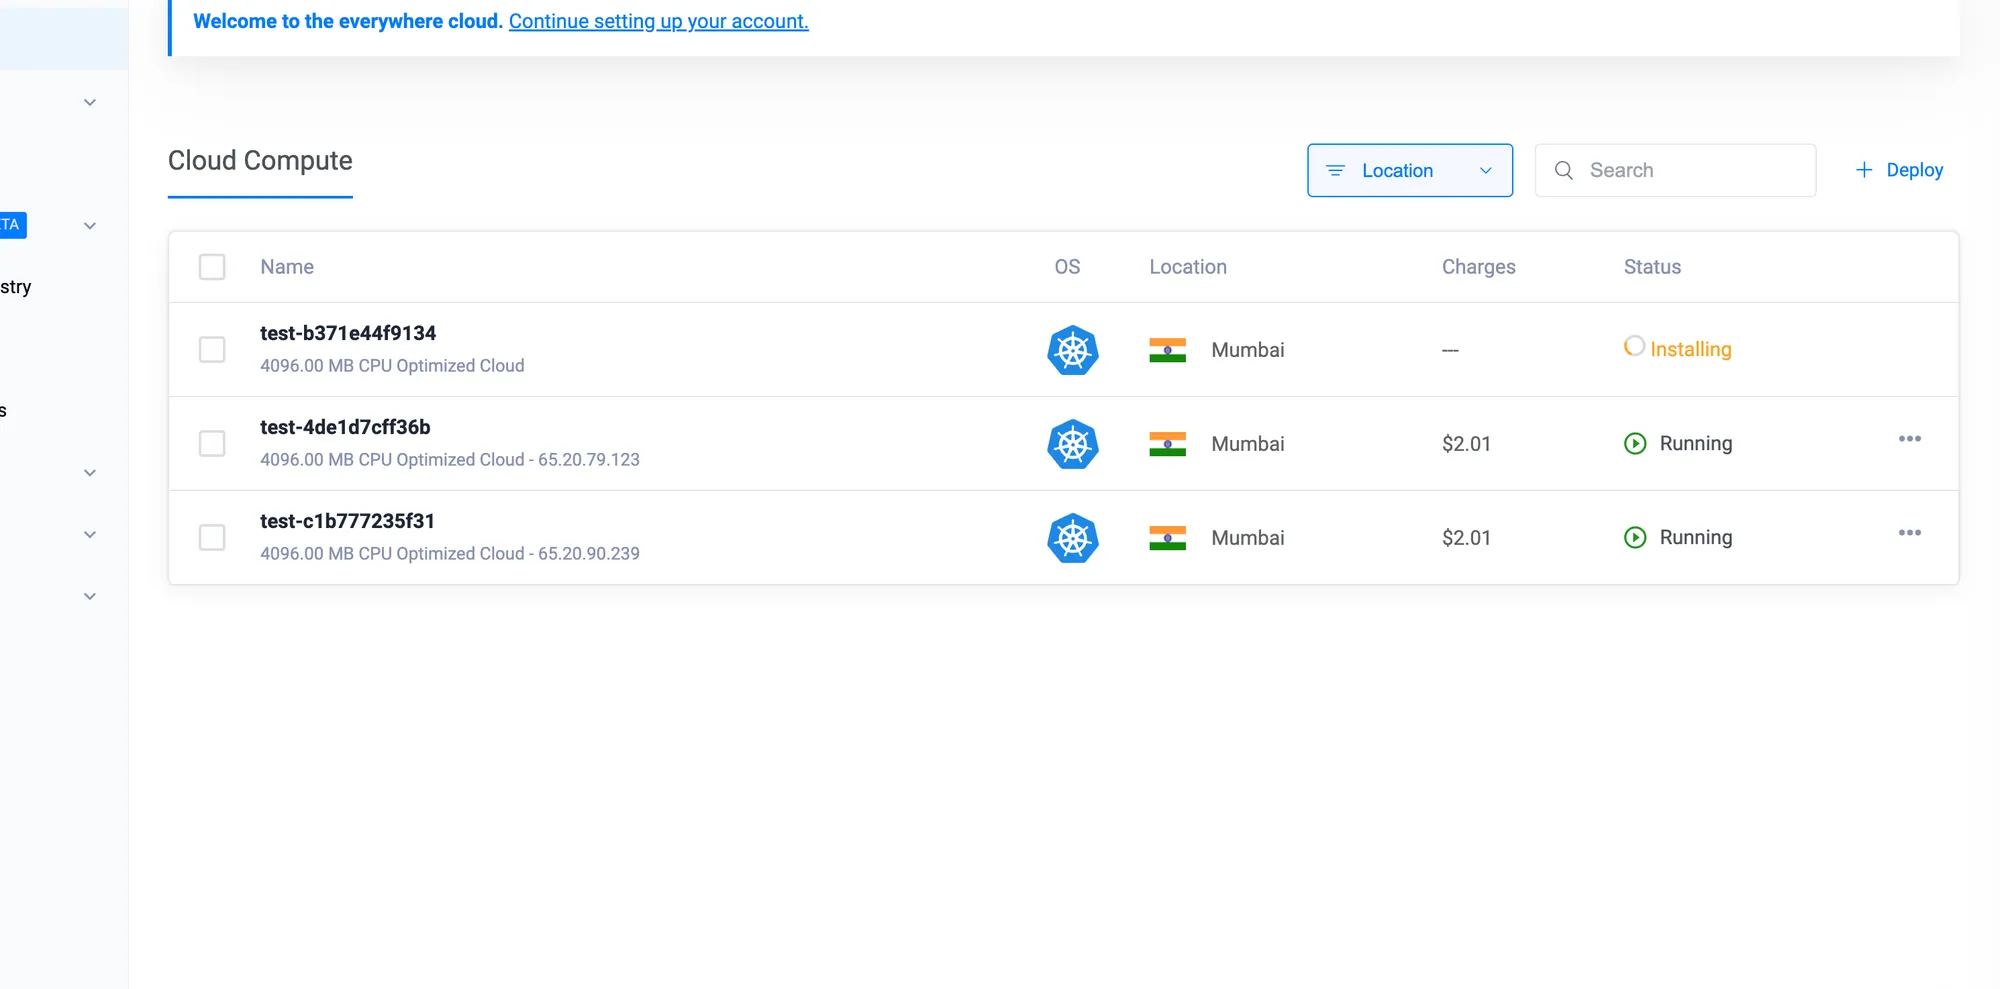This screenshot has width=2000, height=989.
Task: Tick the checkbox for test-c1b777235f31
Action: point(212,538)
